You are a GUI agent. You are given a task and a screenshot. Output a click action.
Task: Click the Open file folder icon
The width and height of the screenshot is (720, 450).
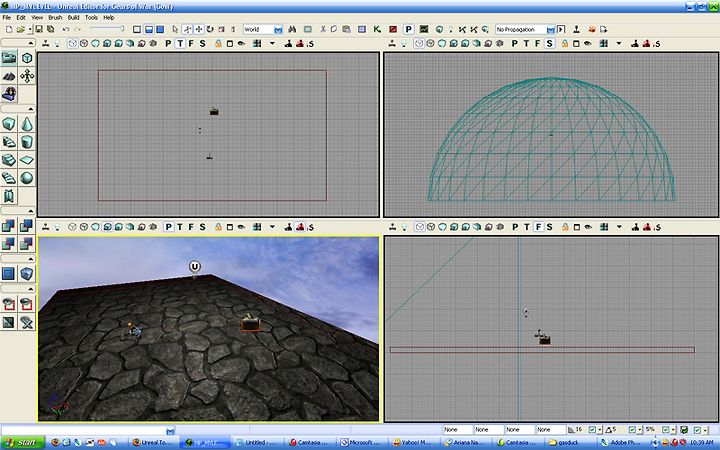(x=20, y=29)
